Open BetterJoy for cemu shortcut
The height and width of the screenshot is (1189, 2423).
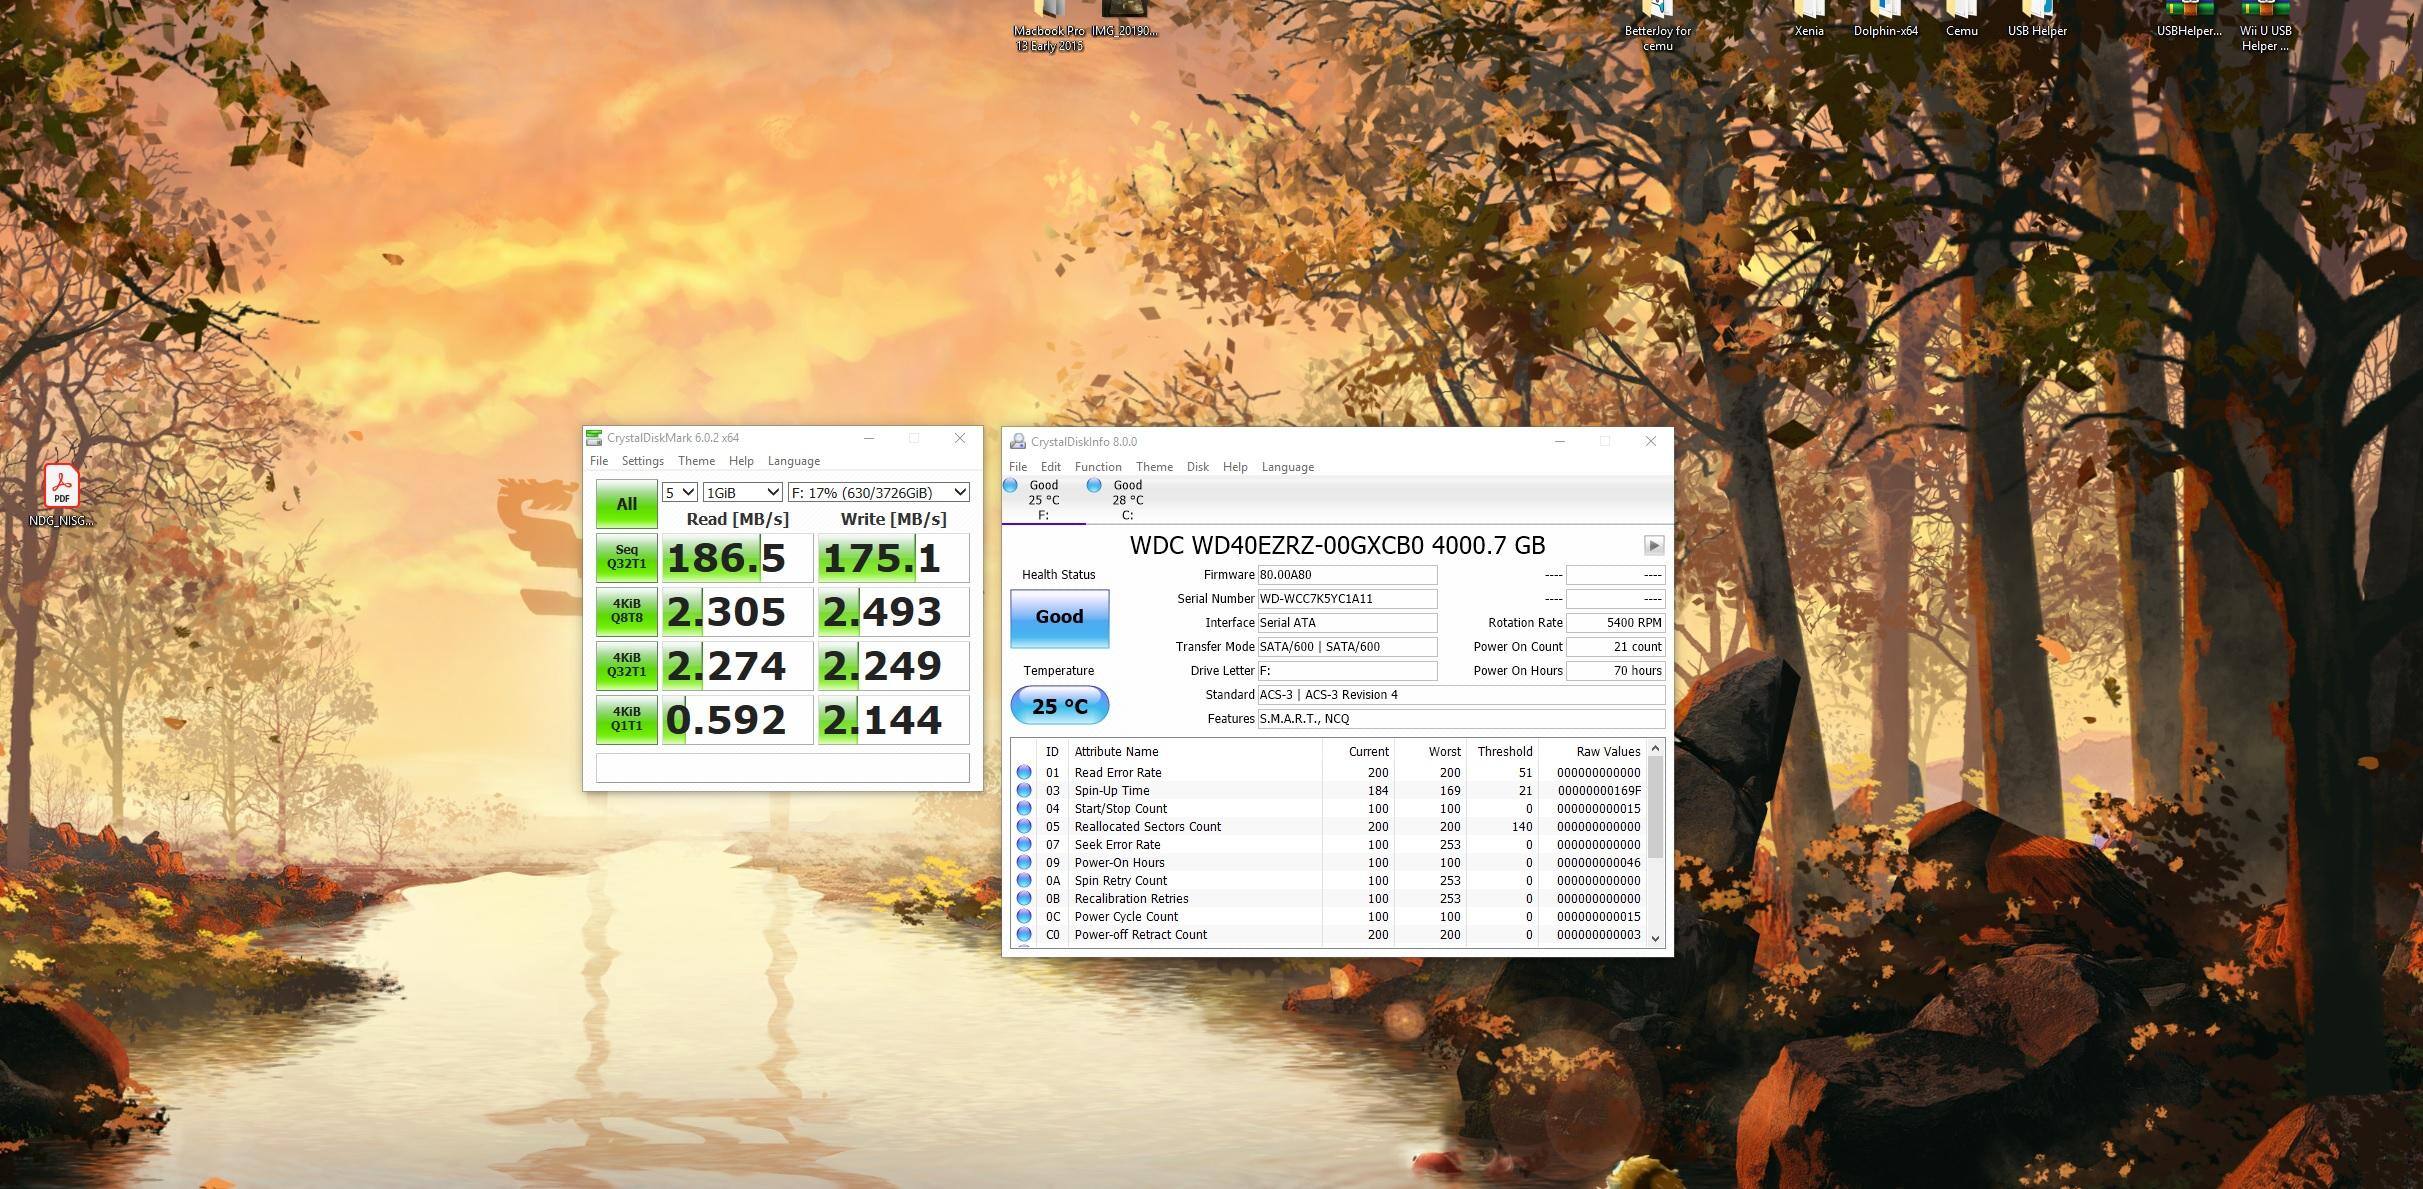pos(1657,22)
